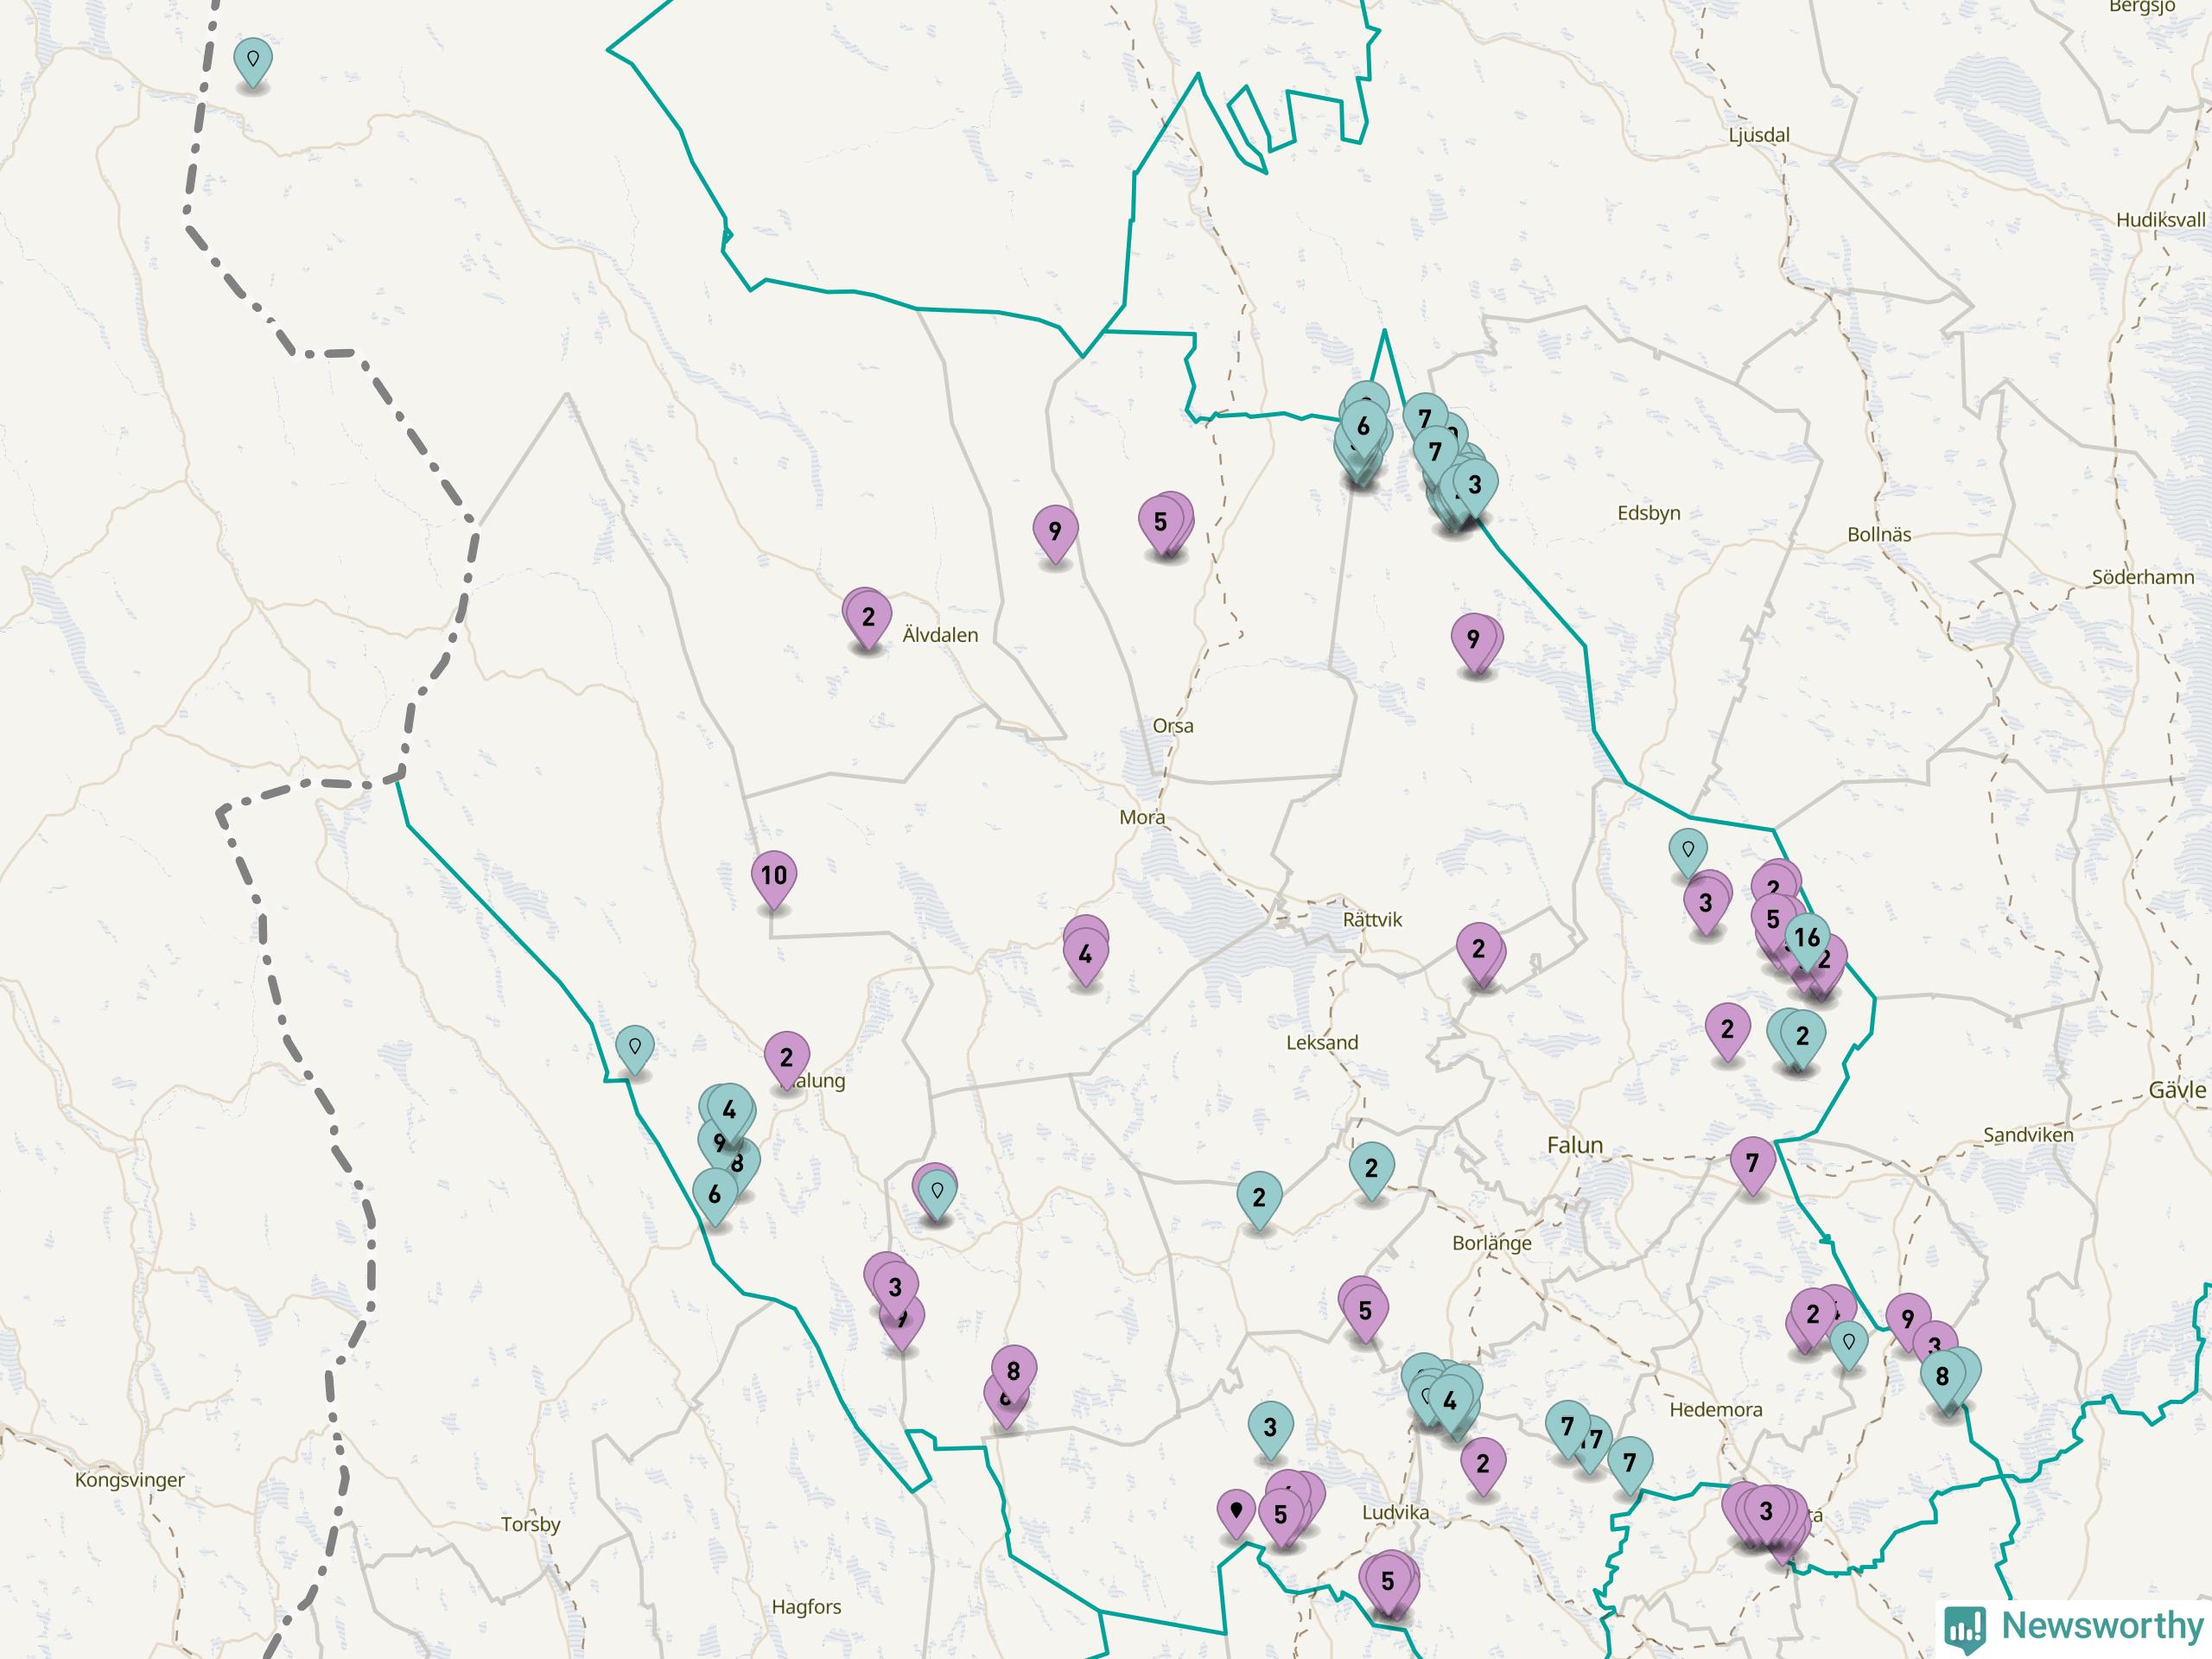Viewport: 2212px width, 1659px height.
Task: Click the Kongsvinger label
Action: (x=130, y=1480)
